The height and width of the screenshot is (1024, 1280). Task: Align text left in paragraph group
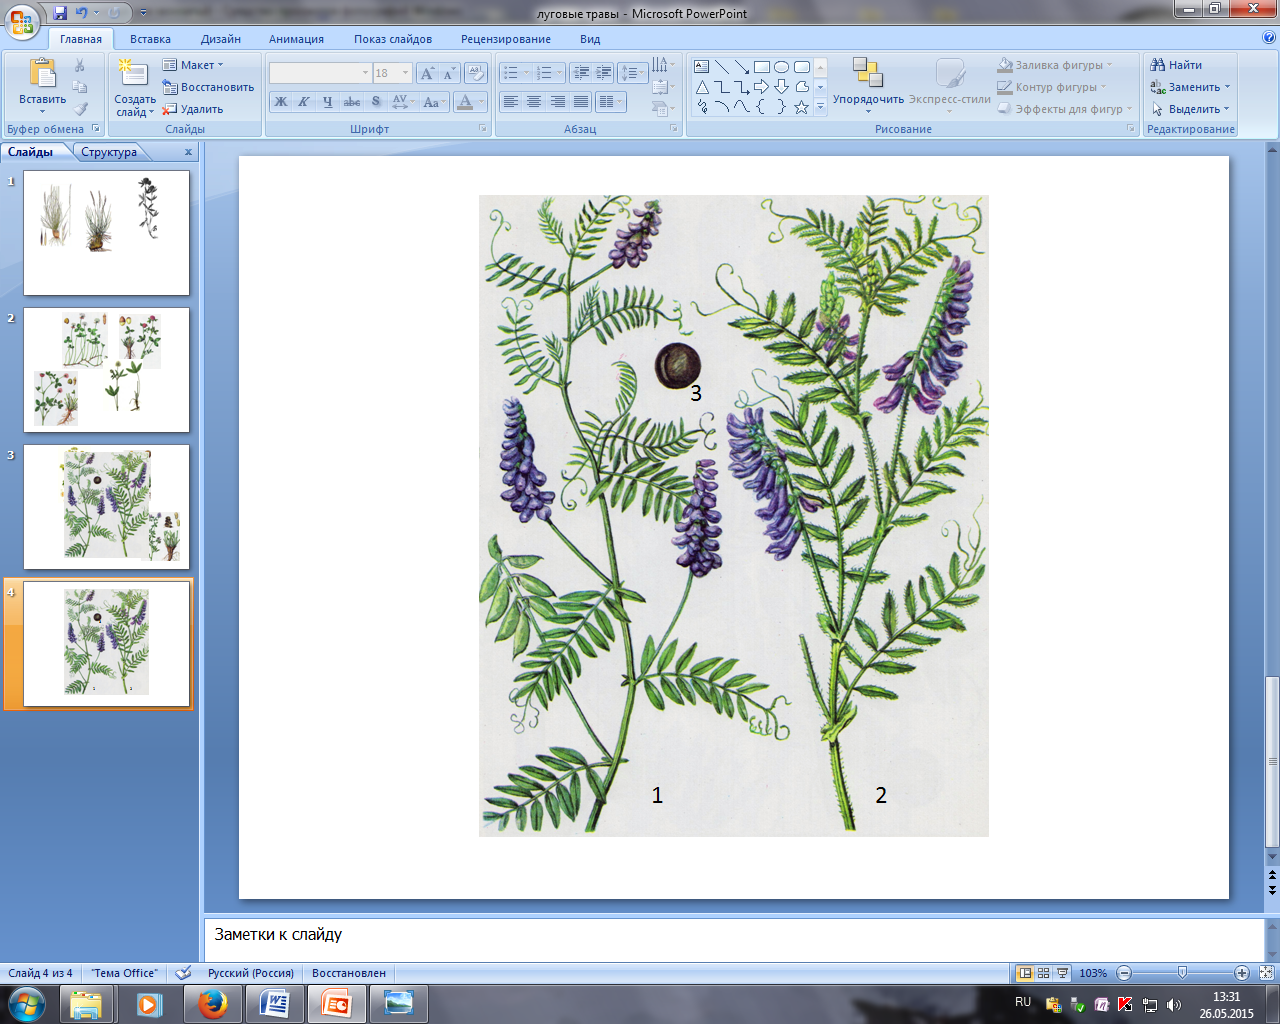pyautogui.click(x=511, y=102)
